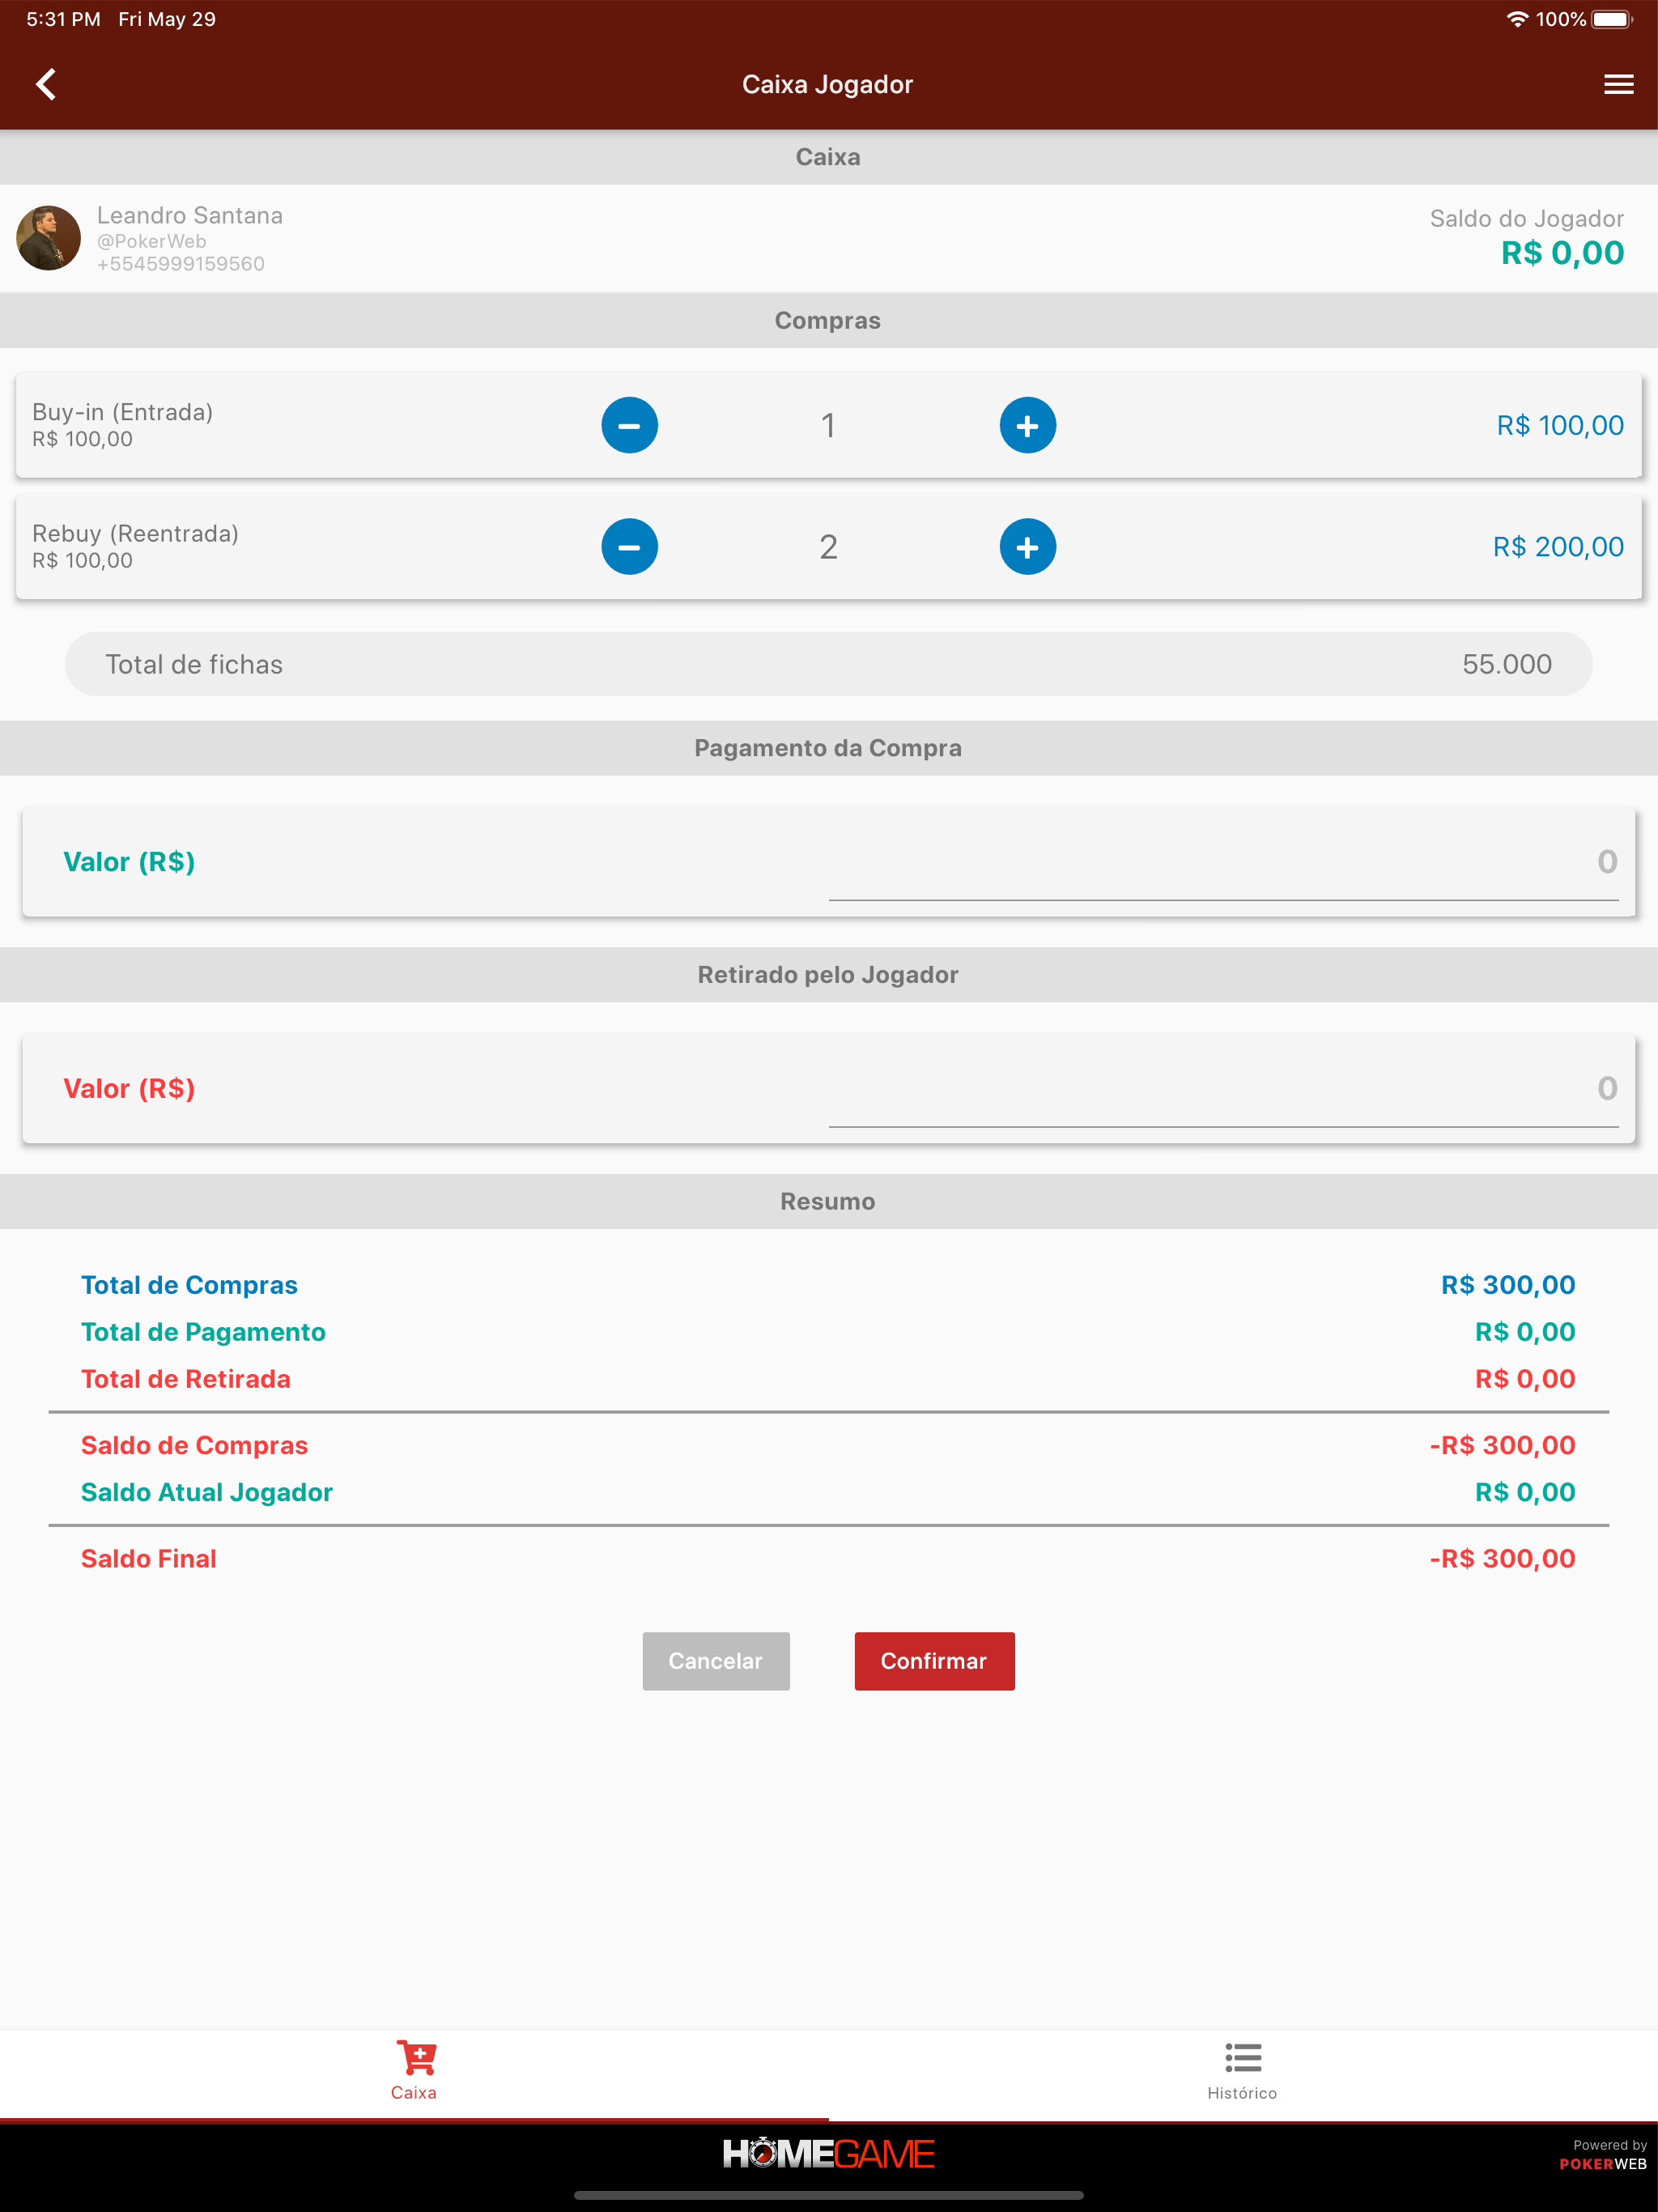
Task: Tap the phone number +5545999159560
Action: 181,264
